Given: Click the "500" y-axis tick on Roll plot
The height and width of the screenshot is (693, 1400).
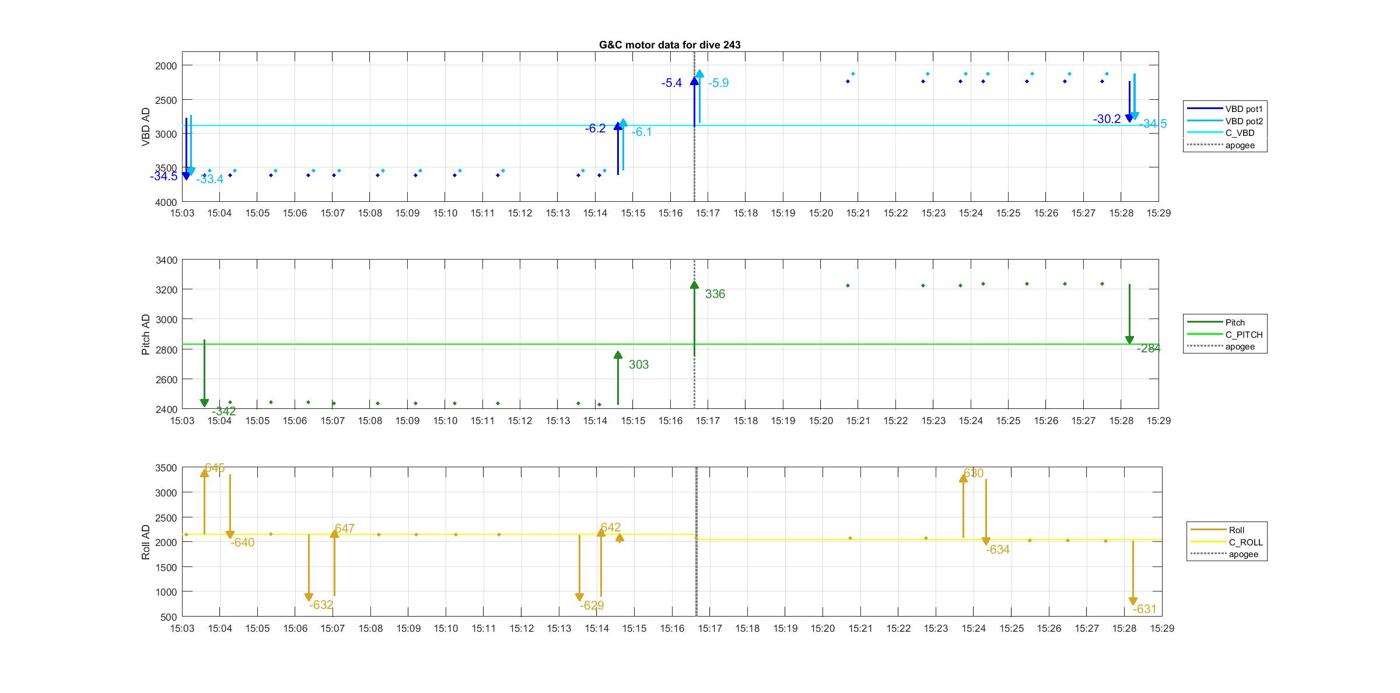Looking at the screenshot, I should (168, 617).
